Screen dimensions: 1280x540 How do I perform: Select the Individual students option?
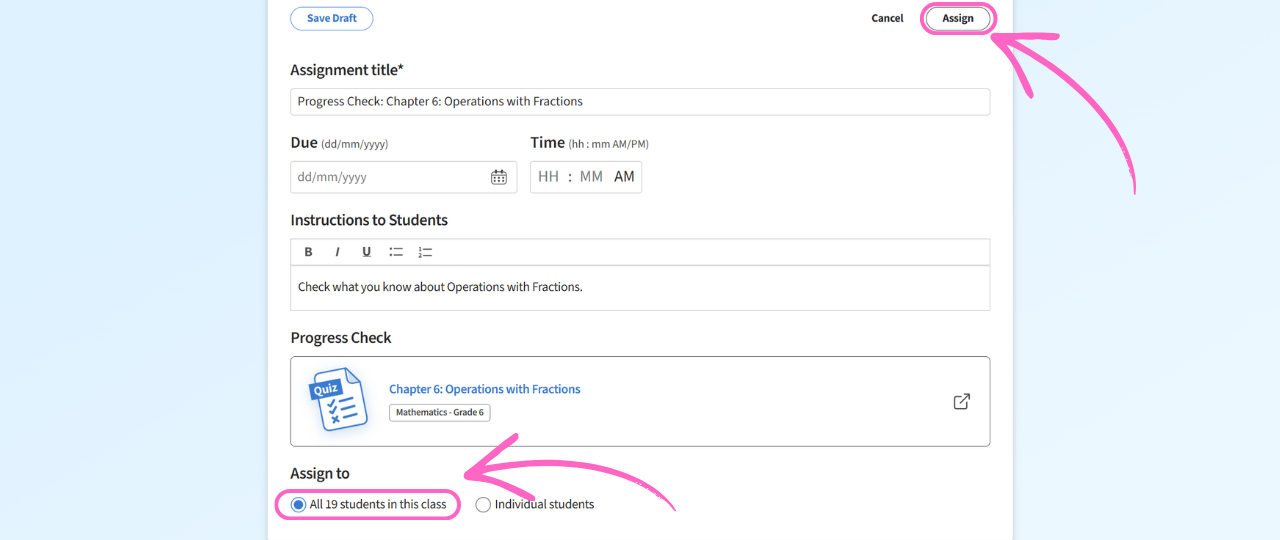pos(535,505)
